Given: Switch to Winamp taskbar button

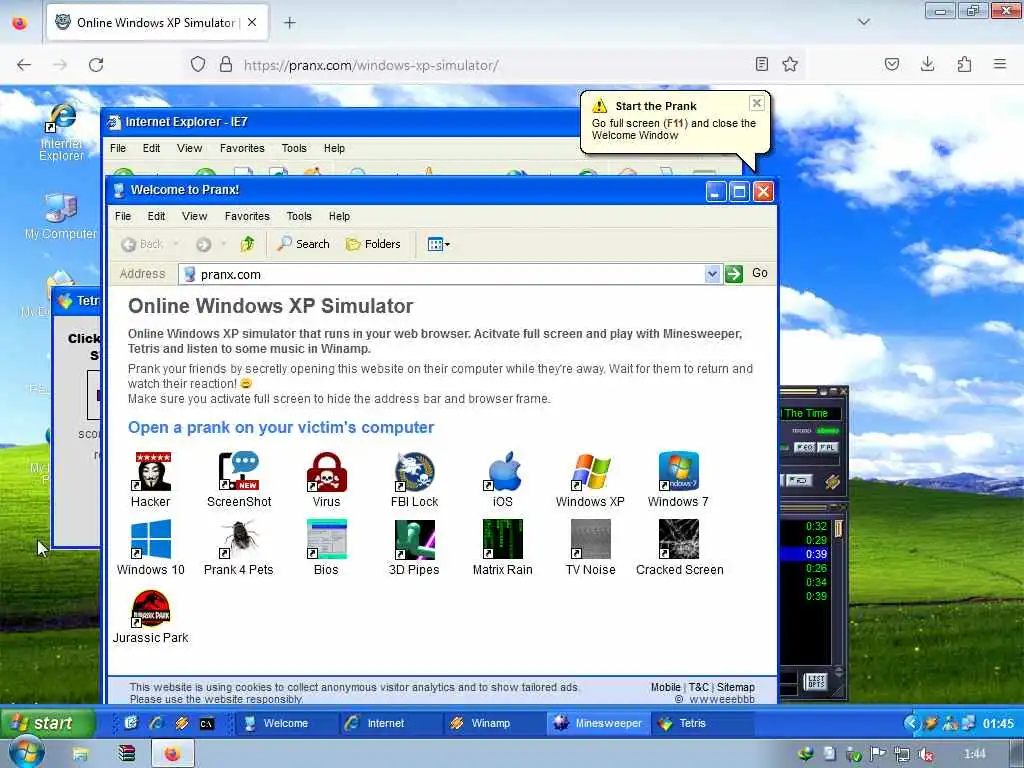Looking at the screenshot, I should tap(495, 723).
